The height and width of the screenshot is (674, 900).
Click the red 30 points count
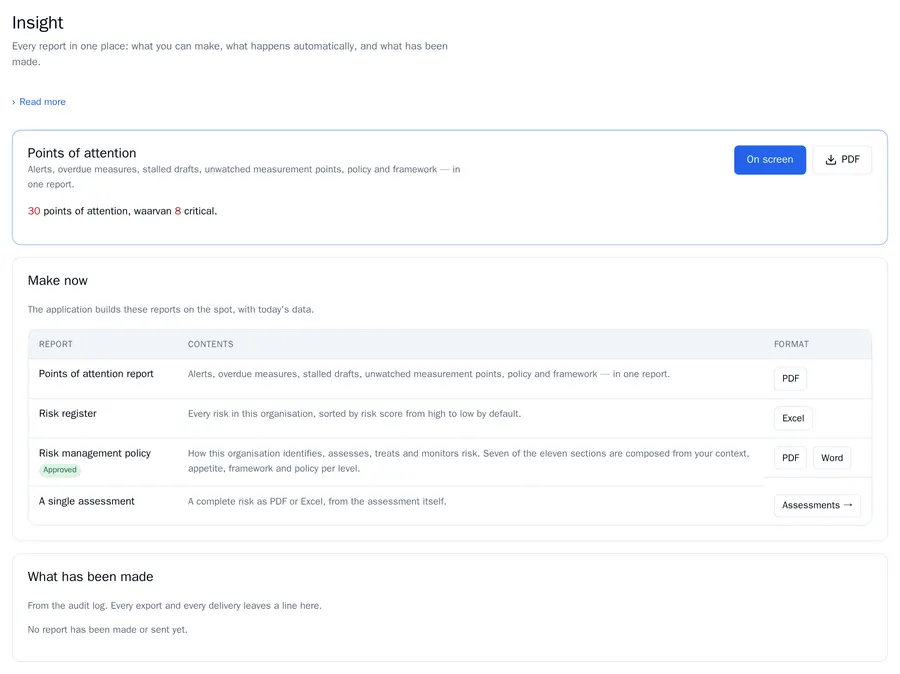pyautogui.click(x=34, y=211)
